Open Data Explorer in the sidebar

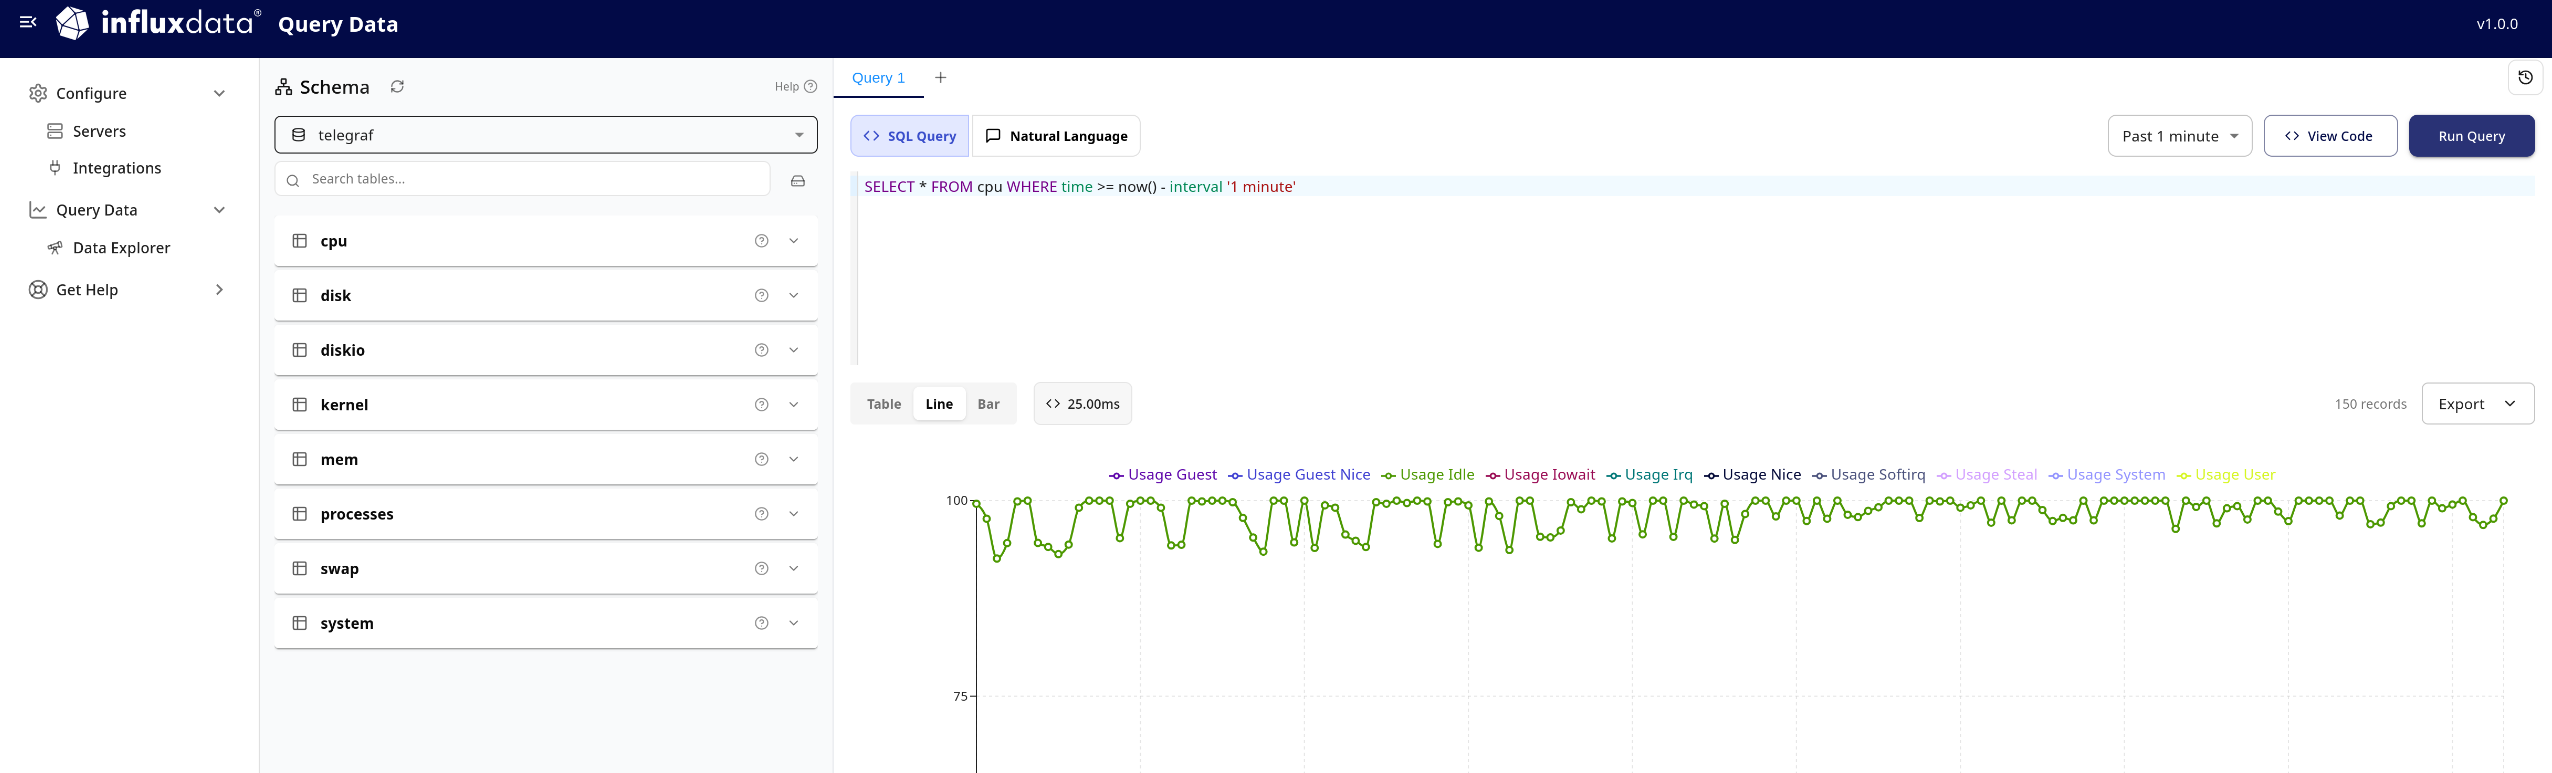121,248
